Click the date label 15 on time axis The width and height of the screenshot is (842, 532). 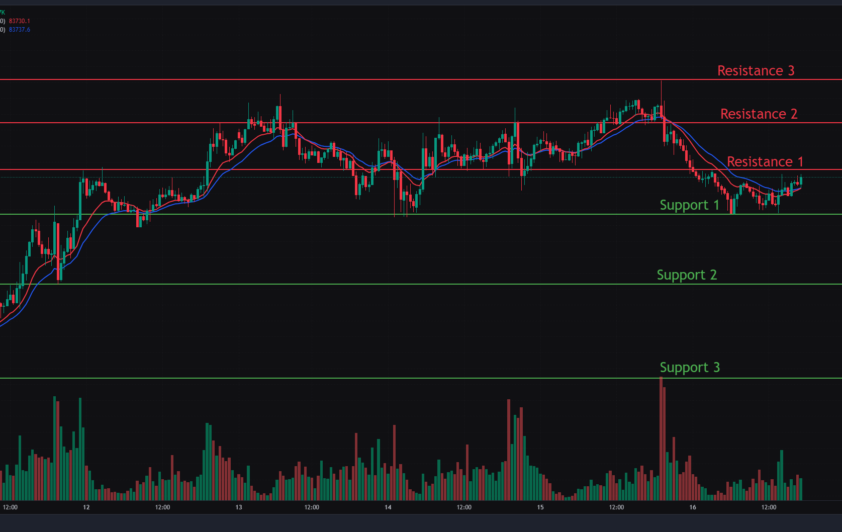[x=540, y=507]
